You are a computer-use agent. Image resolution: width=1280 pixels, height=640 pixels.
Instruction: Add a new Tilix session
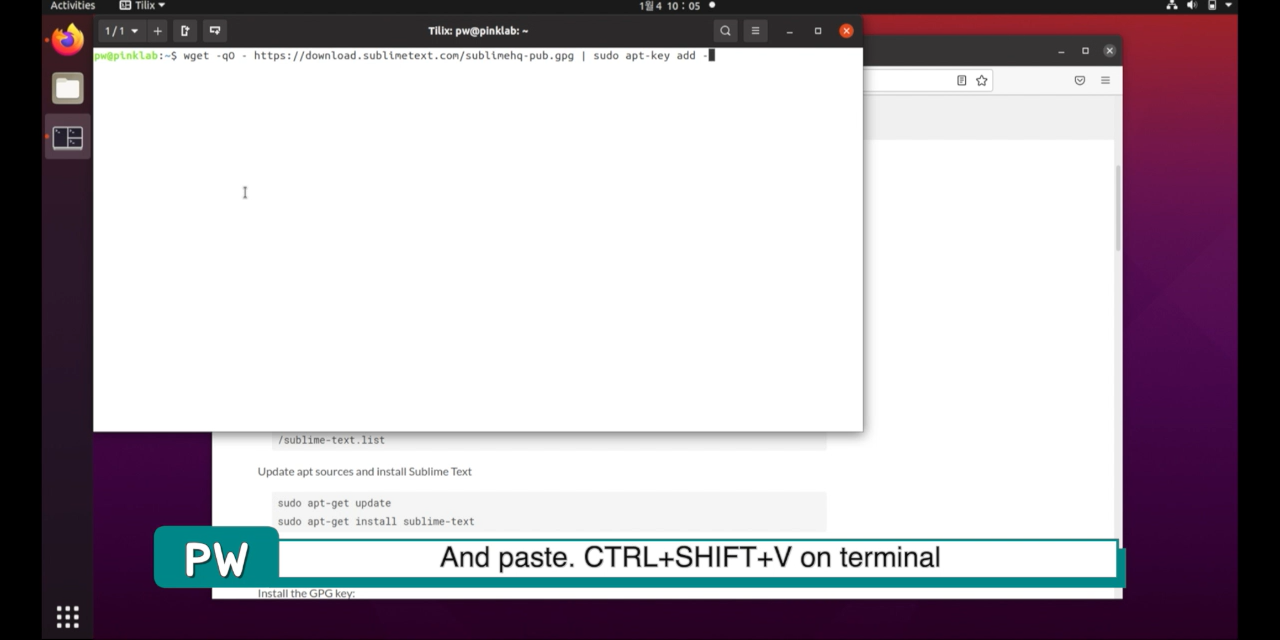click(157, 31)
